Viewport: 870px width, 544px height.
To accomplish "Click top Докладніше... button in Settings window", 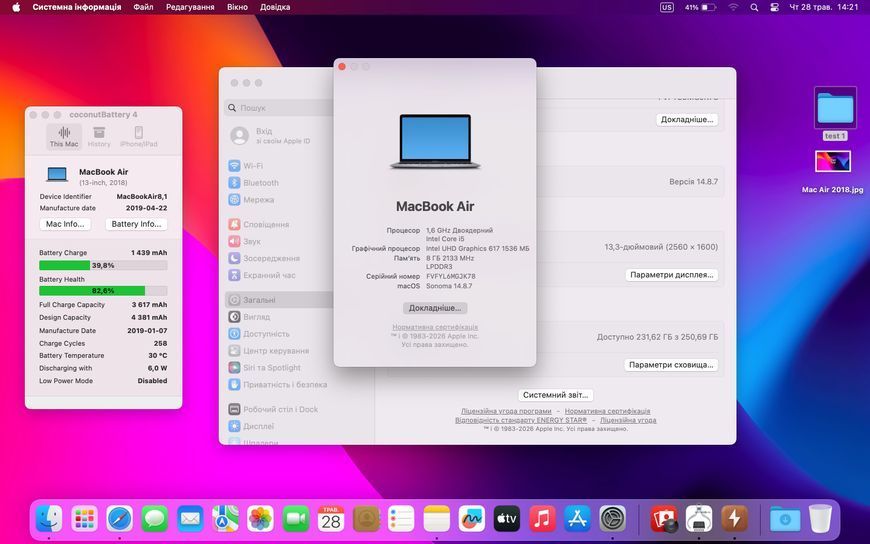I will point(687,119).
